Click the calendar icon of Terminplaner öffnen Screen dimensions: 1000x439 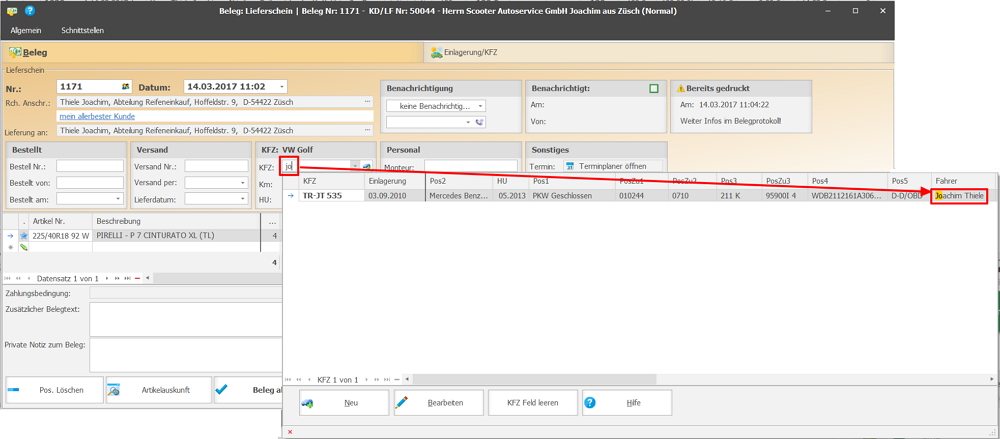click(x=570, y=166)
